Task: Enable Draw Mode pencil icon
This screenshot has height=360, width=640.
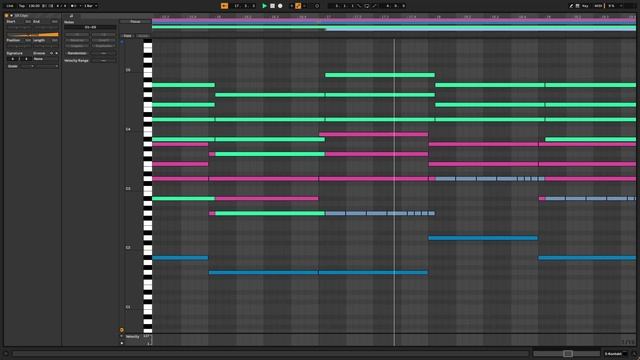Action: tap(571, 6)
